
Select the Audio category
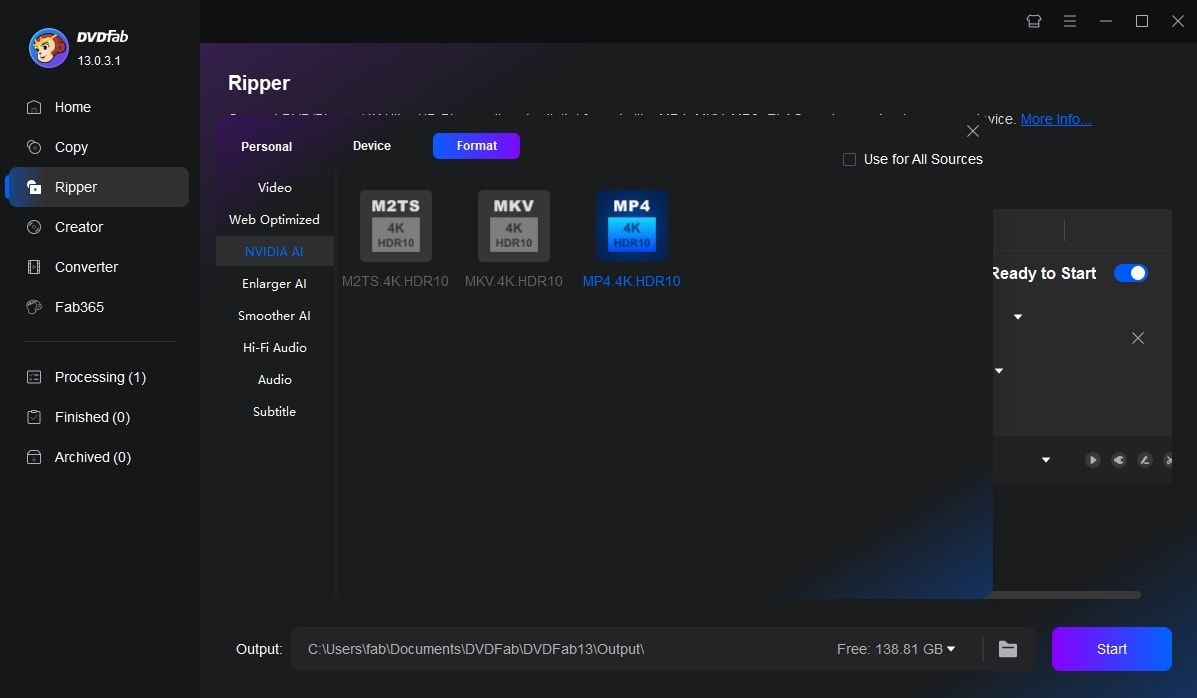point(275,380)
